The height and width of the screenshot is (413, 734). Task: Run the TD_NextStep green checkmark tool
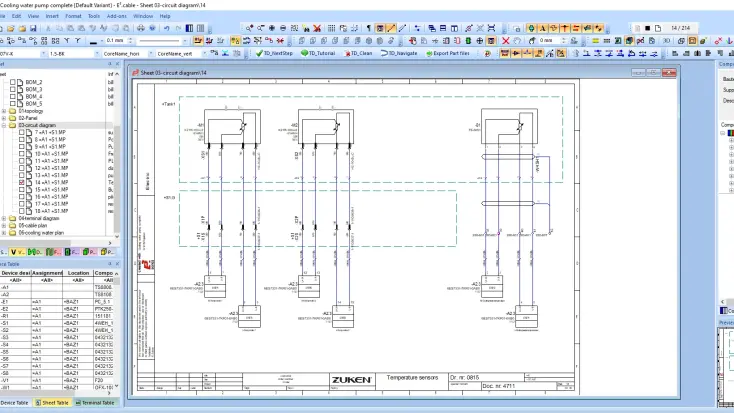(274, 52)
